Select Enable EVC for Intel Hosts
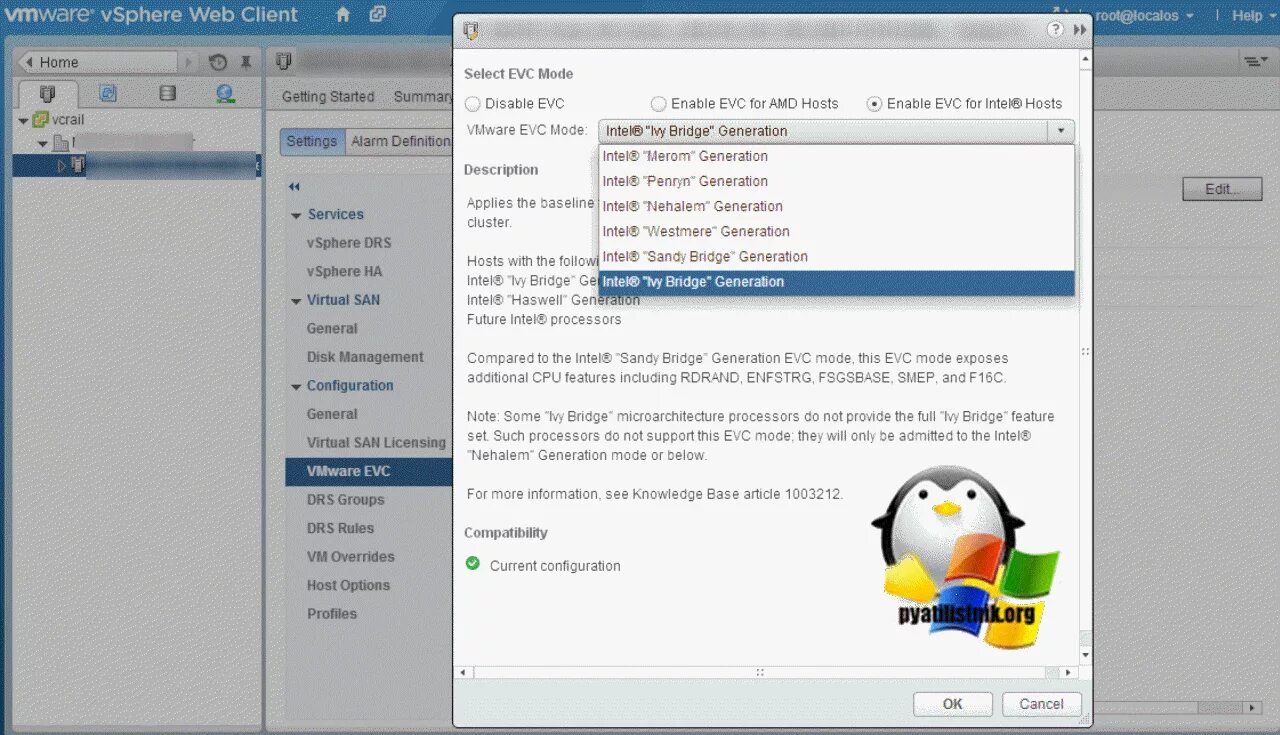 [874, 104]
